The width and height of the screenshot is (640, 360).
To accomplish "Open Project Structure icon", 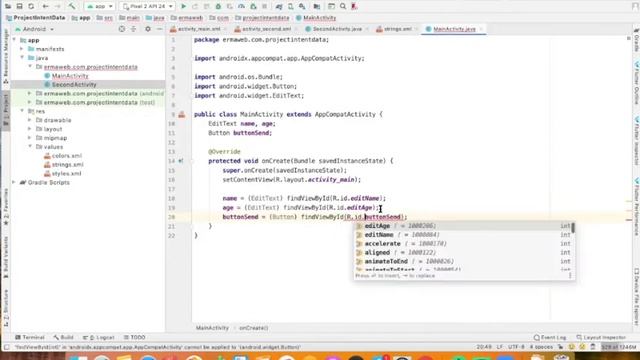I will pyautogui.click(x=317, y=6).
